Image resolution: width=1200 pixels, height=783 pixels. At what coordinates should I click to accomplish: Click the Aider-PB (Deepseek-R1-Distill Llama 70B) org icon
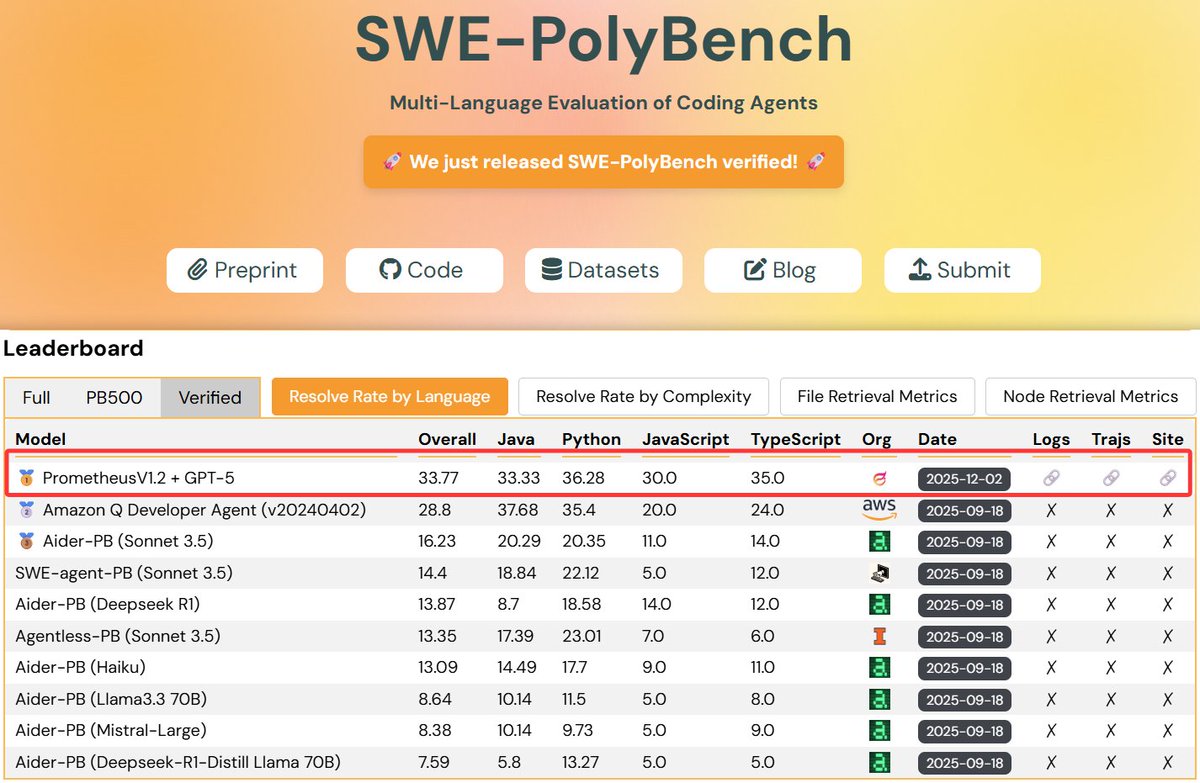tap(879, 763)
